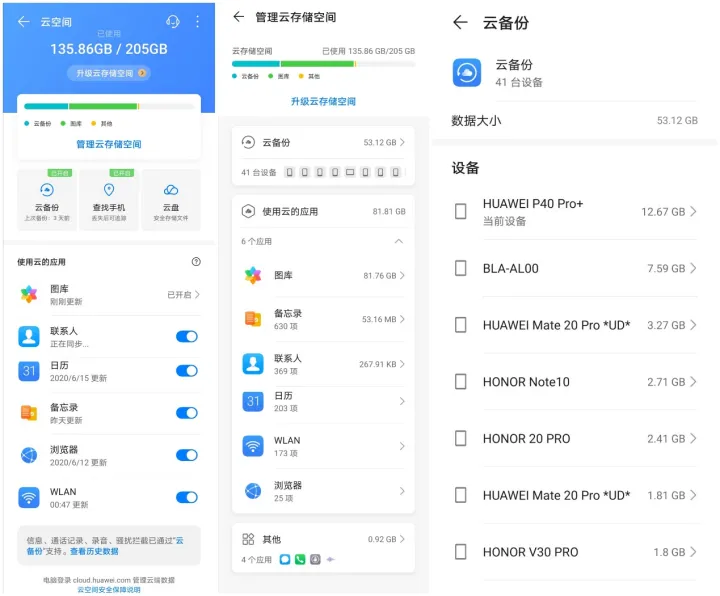Select HONOR 20 PRO checkbox
The width and height of the screenshot is (720, 596).
461,439
